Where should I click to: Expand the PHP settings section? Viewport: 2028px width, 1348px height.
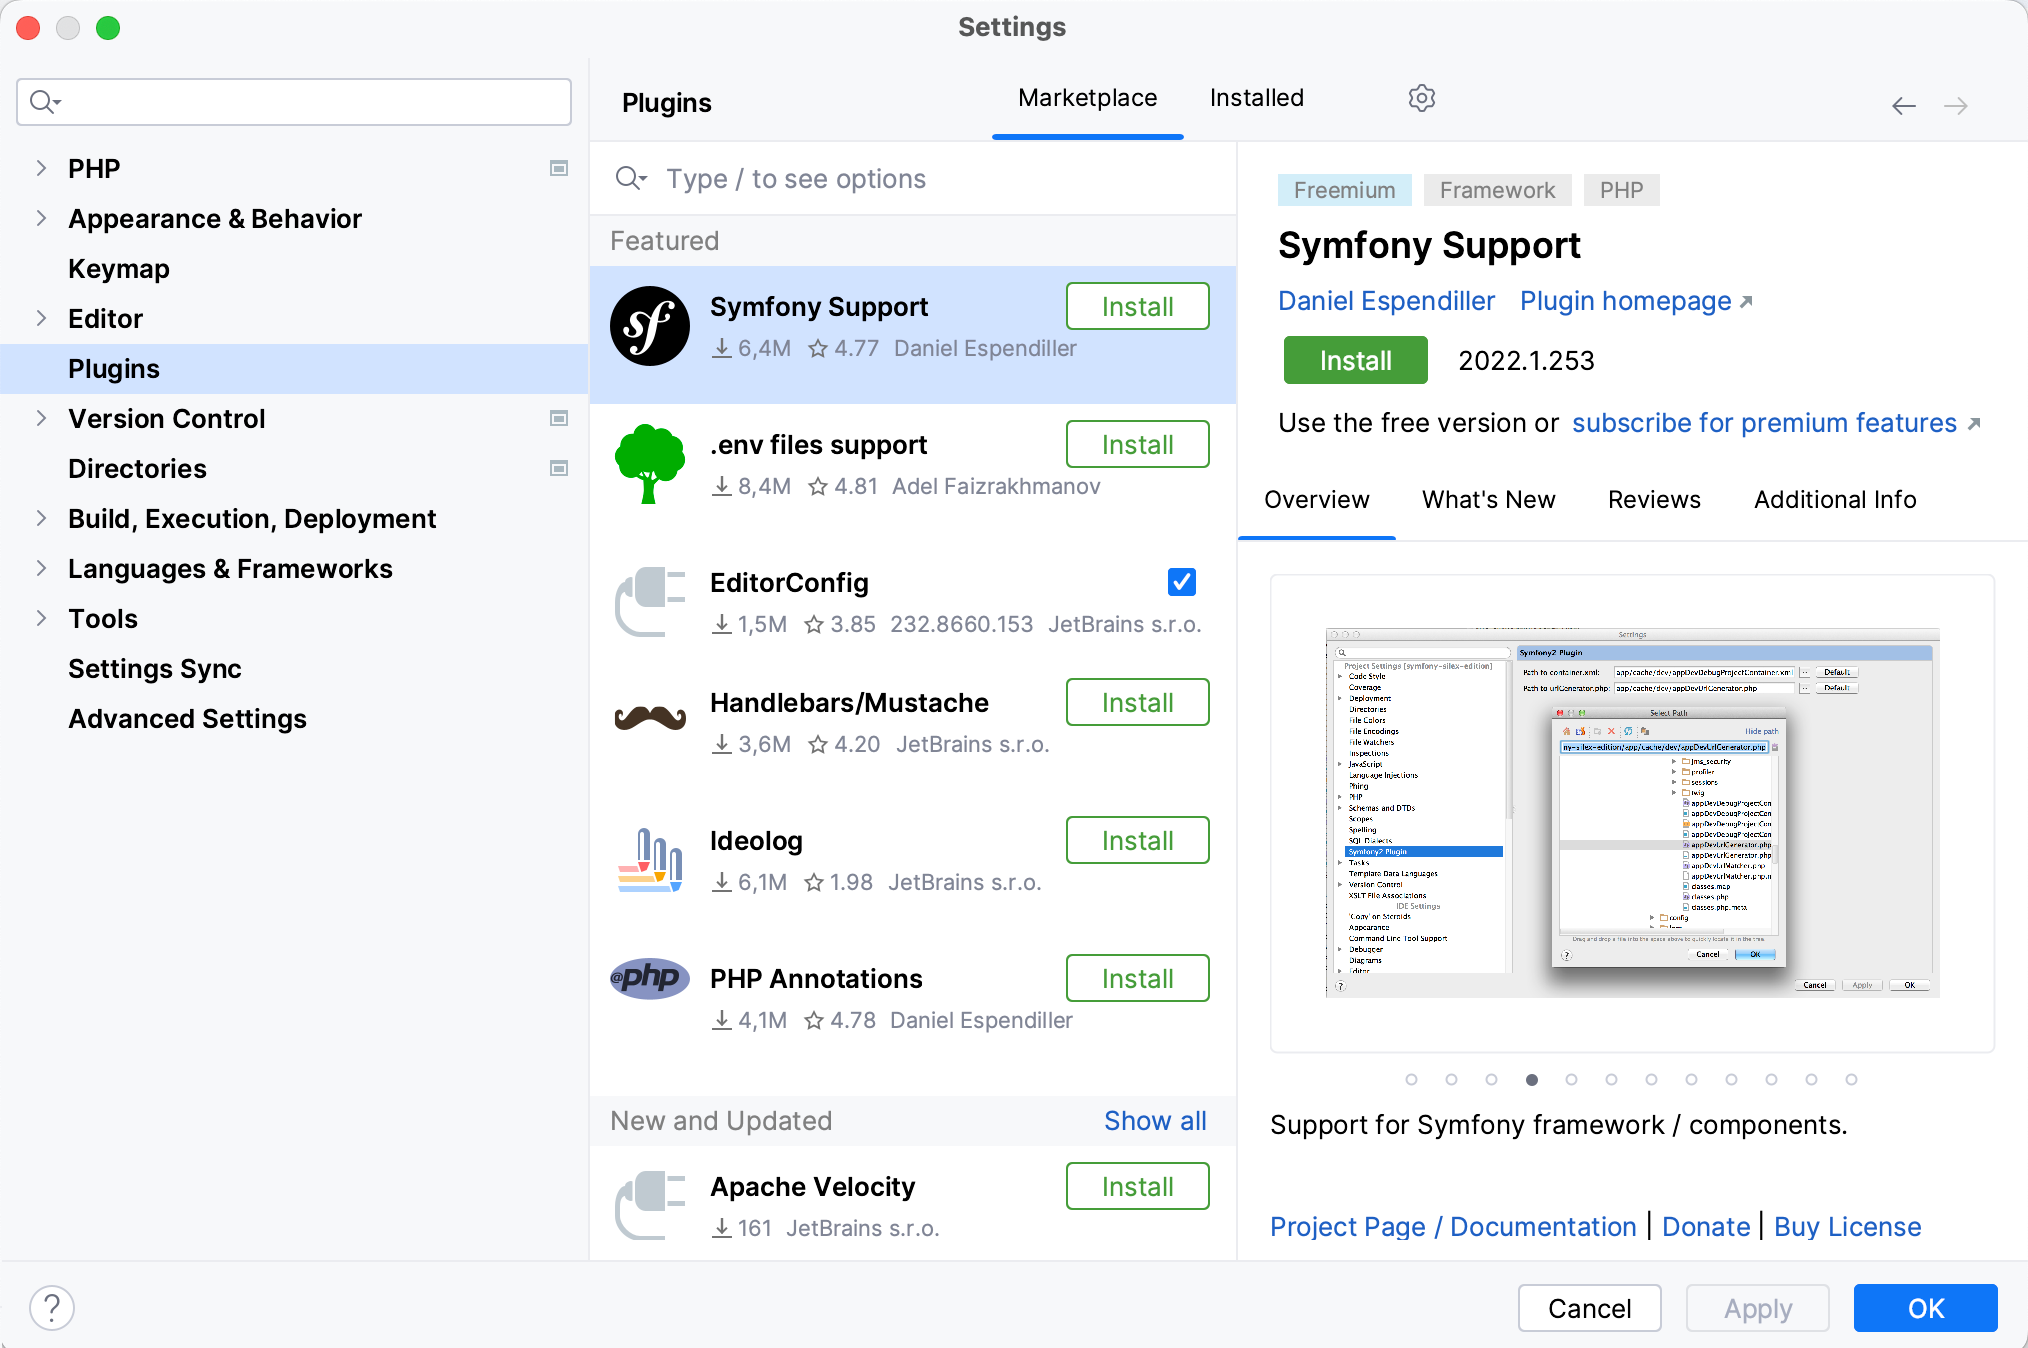point(41,168)
